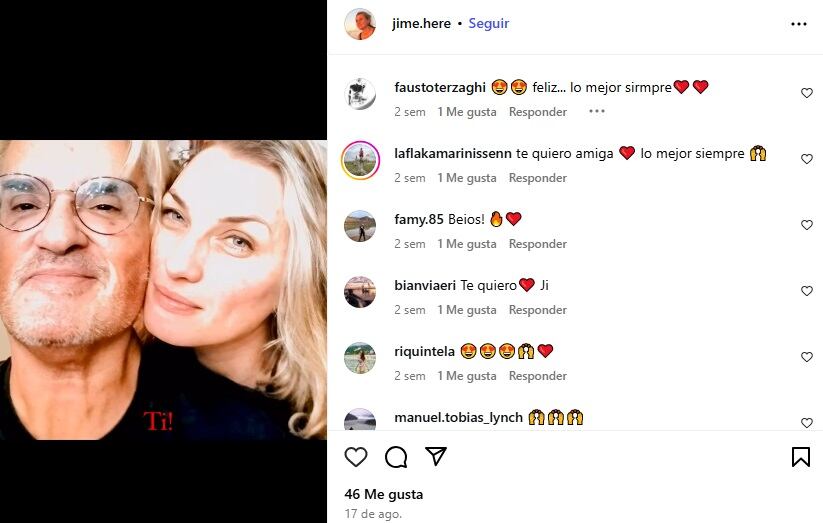Like laflakamarinissenn's comment
The height and width of the screenshot is (523, 823).
(x=807, y=159)
